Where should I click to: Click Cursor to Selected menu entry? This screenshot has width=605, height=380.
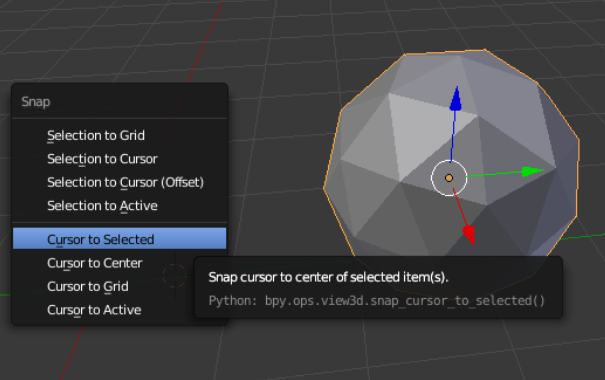120,239
